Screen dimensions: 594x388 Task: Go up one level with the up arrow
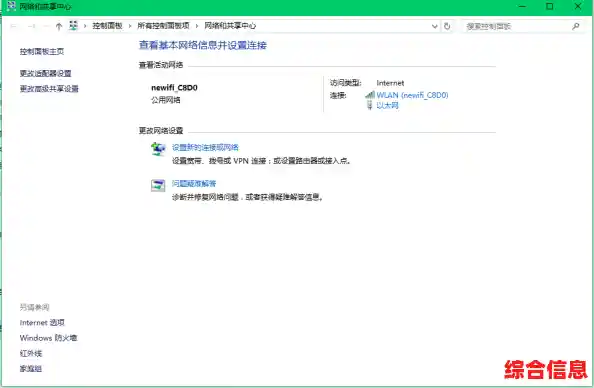click(x=59, y=26)
